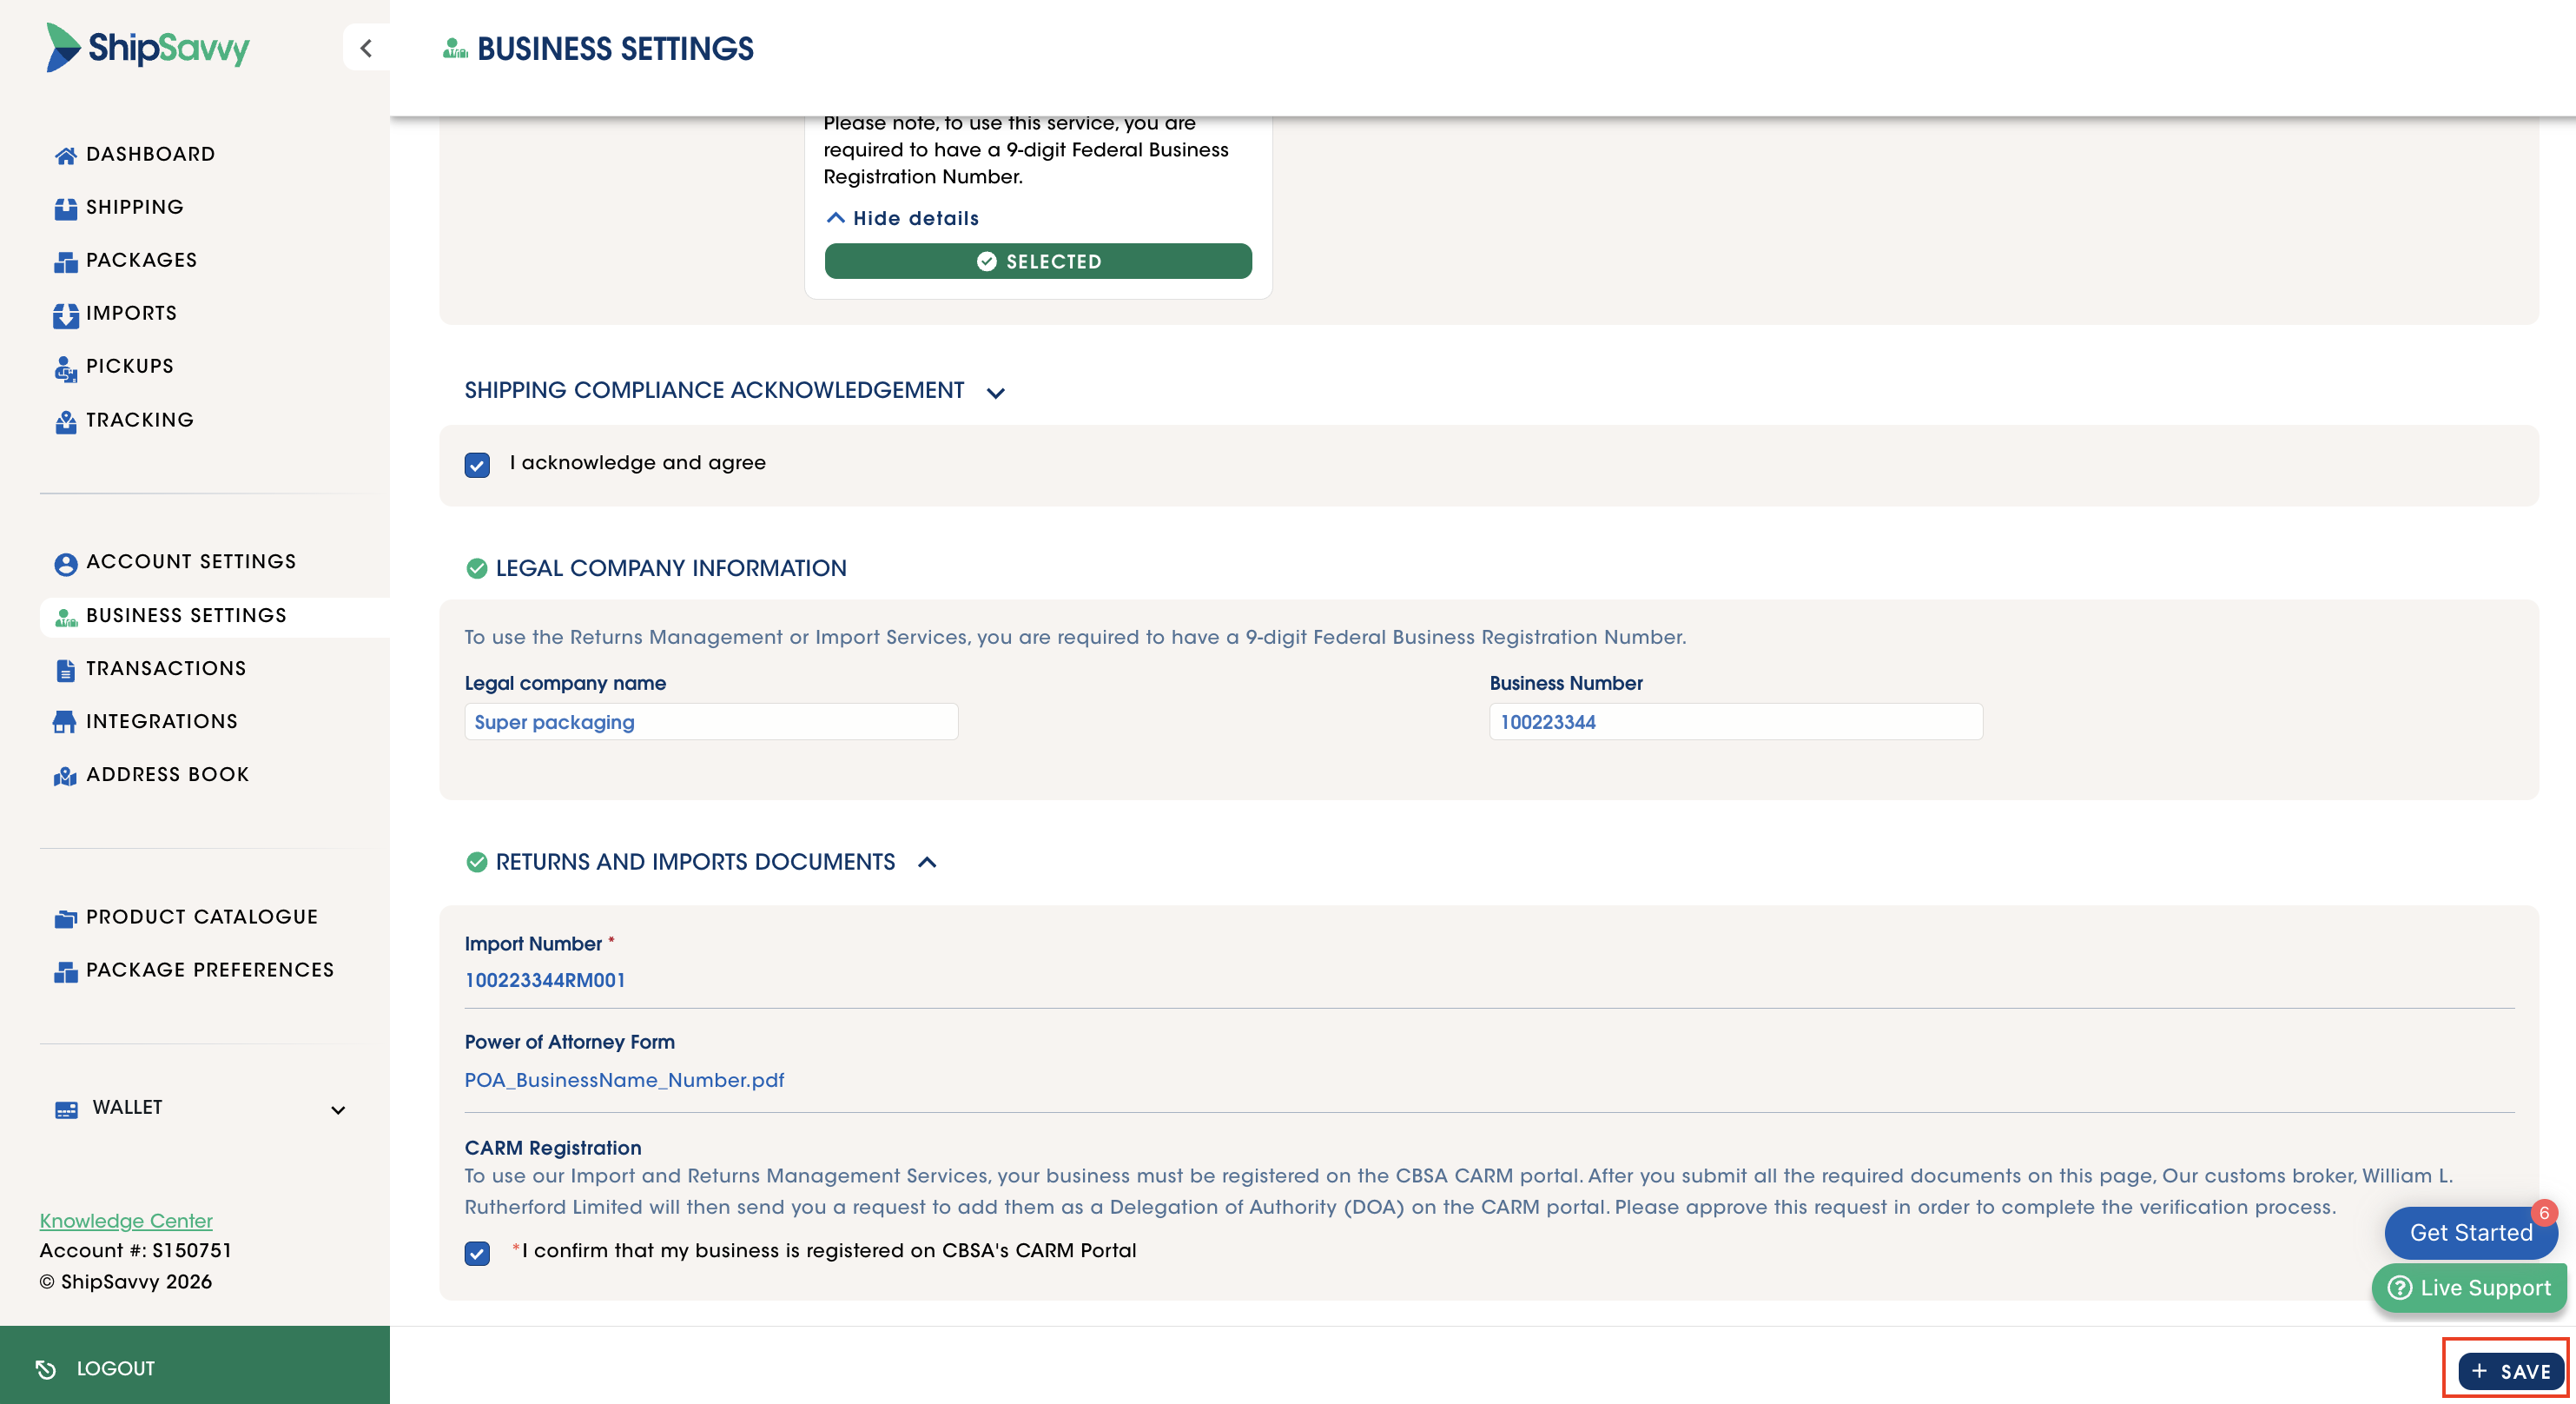Screen dimensions: 2576x1404
Task: Collapse Returns and Imports Documents section
Action: (927, 862)
